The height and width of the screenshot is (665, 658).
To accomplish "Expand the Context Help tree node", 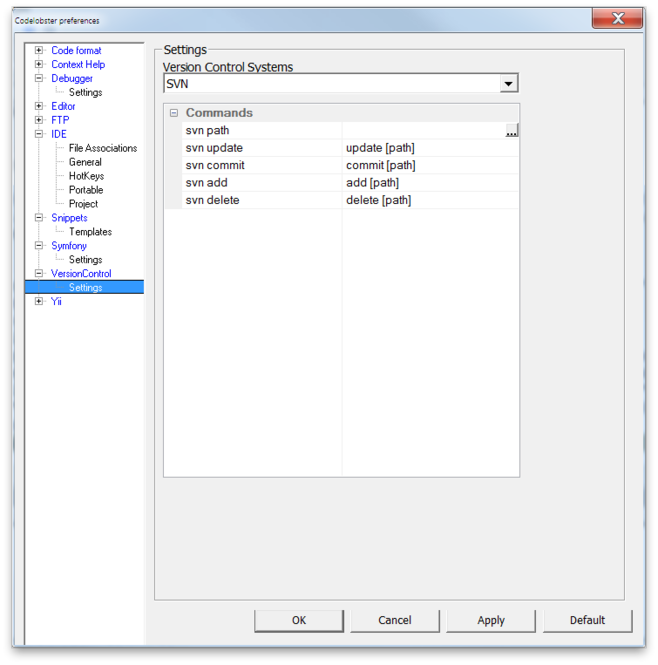I will (39, 64).
